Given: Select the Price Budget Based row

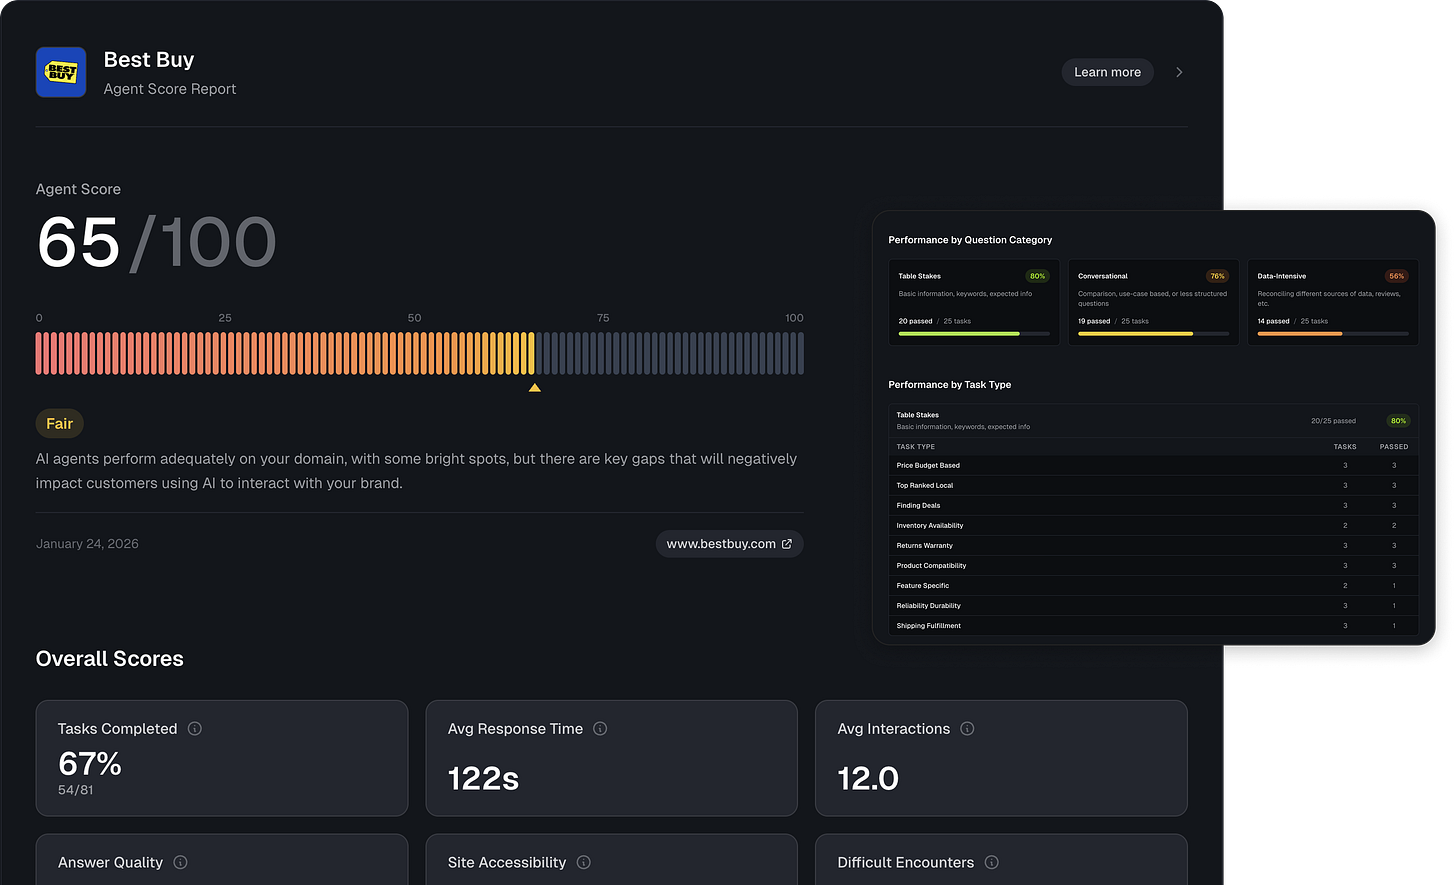Looking at the screenshot, I should coord(1153,465).
